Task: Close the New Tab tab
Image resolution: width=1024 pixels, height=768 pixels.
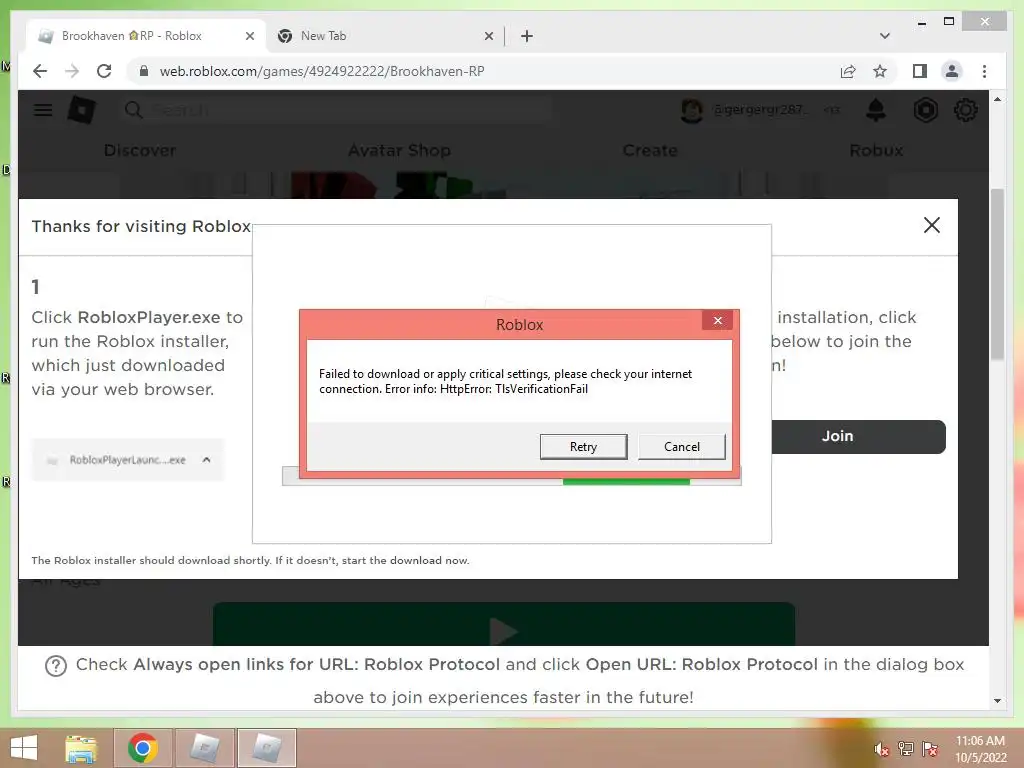Action: pyautogui.click(x=488, y=36)
